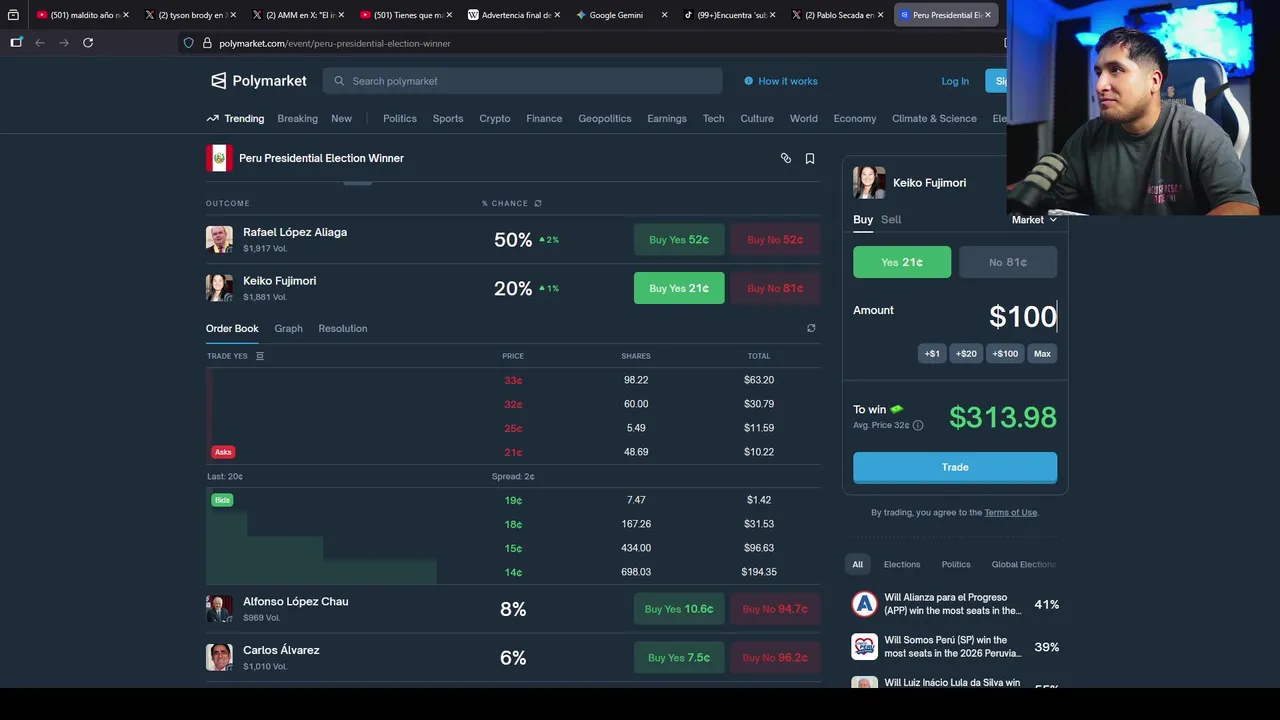Click the Log In link
Image resolution: width=1280 pixels, height=720 pixels.
coord(955,81)
